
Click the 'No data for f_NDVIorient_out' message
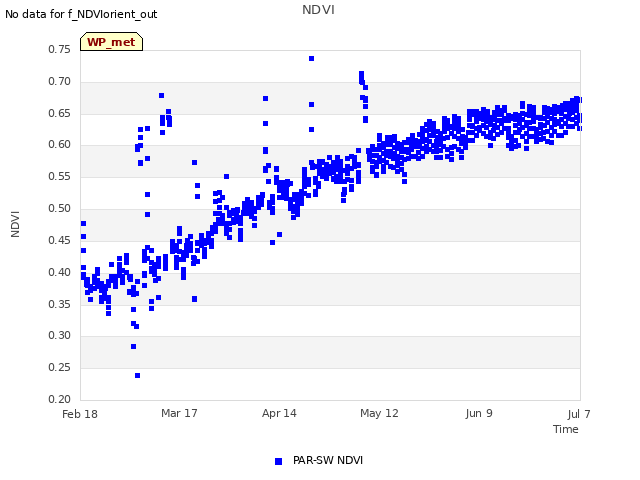pos(81,14)
